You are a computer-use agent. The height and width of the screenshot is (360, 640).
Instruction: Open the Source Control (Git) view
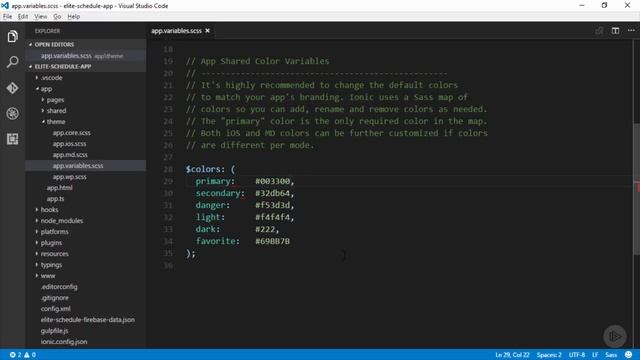coord(12,88)
